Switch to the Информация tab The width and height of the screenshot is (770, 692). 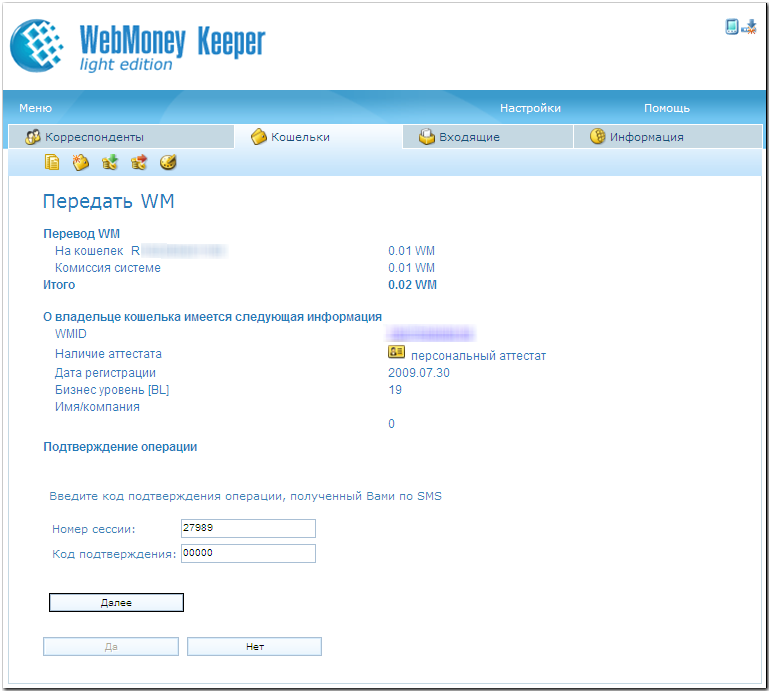click(x=668, y=137)
